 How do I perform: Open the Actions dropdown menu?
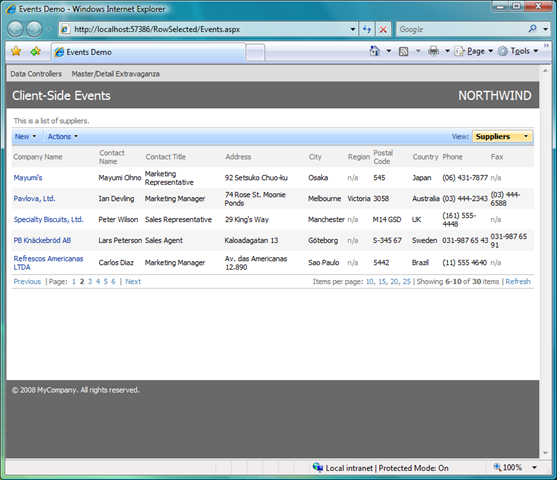coord(63,136)
